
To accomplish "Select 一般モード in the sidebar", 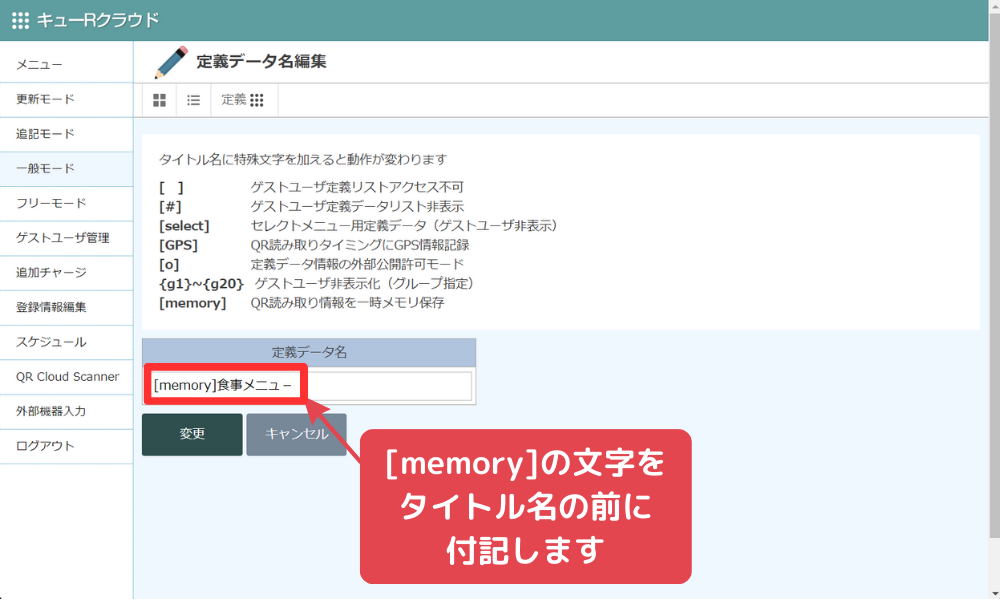I will pos(66,169).
